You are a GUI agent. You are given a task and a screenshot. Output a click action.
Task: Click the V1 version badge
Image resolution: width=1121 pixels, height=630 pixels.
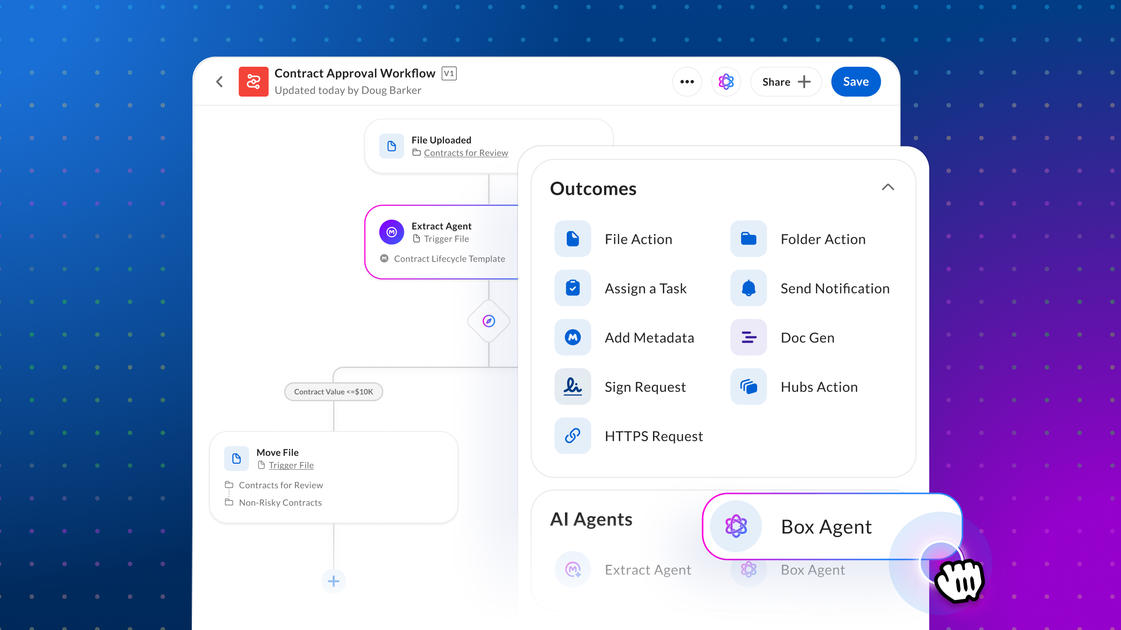(x=449, y=73)
